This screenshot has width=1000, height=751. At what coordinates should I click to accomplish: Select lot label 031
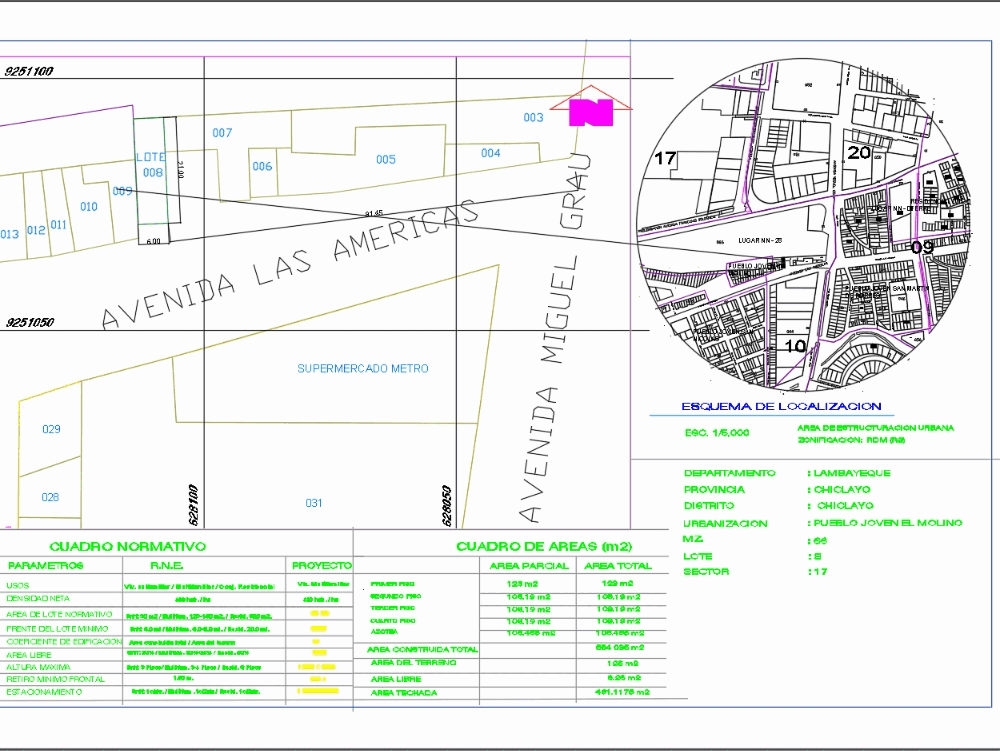tap(313, 504)
